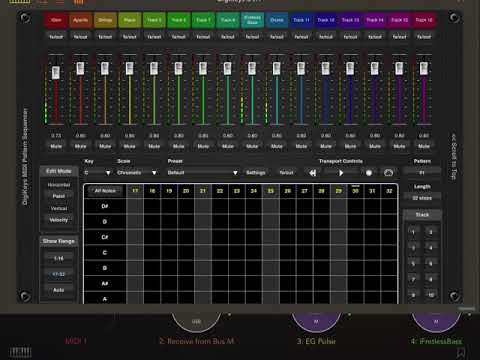Mute the Drums track
The image size is (480, 360).
click(x=277, y=146)
